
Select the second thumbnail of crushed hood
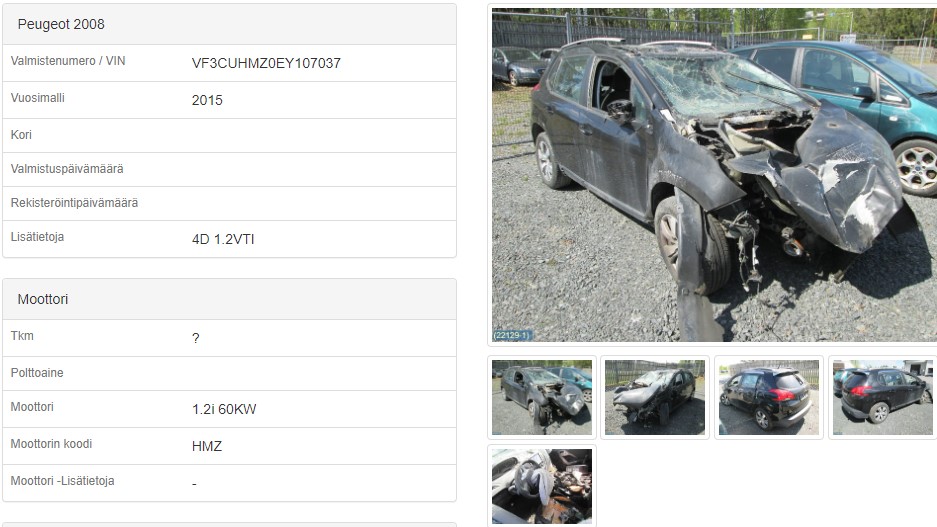[655, 397]
